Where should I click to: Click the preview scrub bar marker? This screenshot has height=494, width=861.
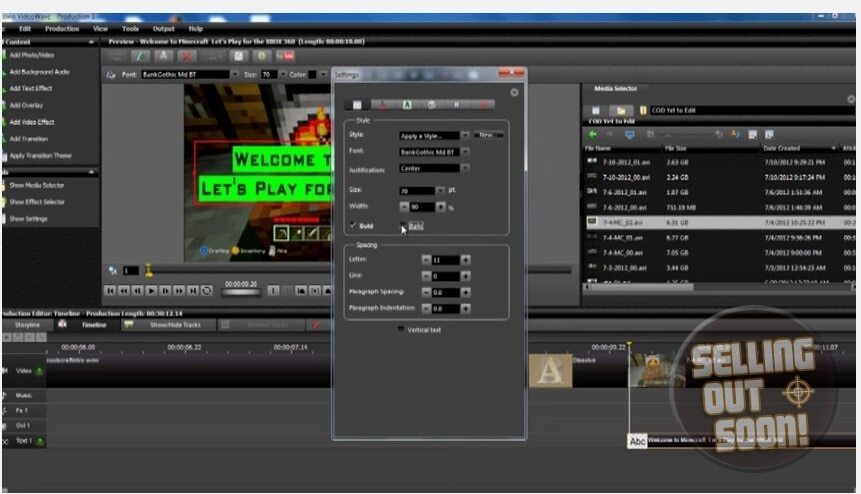tap(148, 270)
